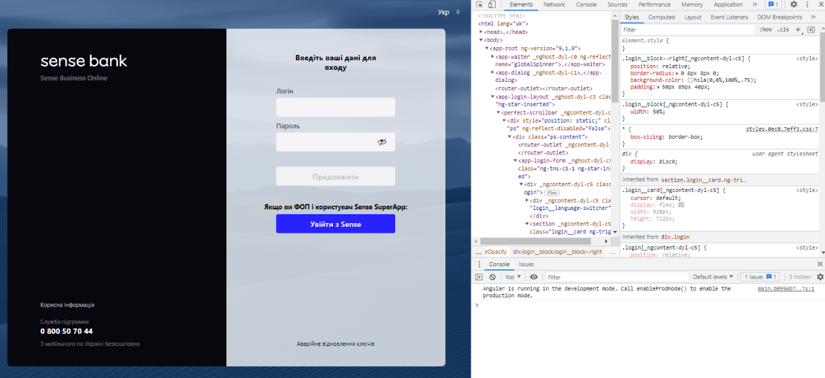Screen dimensions: 825x378
Task: Switch to the Elements tab
Action: [x=521, y=4]
